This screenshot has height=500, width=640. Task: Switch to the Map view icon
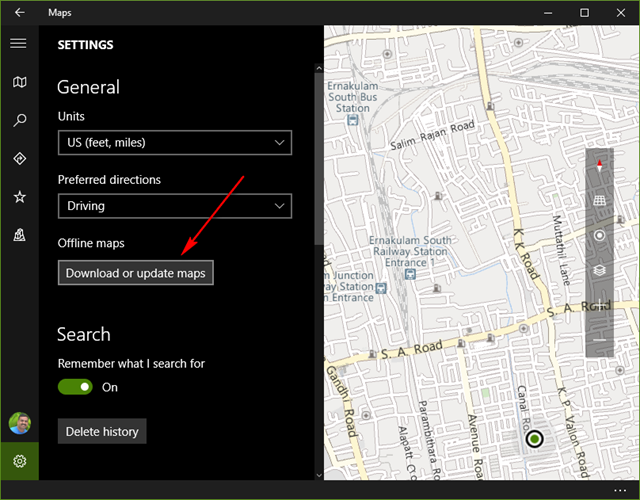pos(20,82)
